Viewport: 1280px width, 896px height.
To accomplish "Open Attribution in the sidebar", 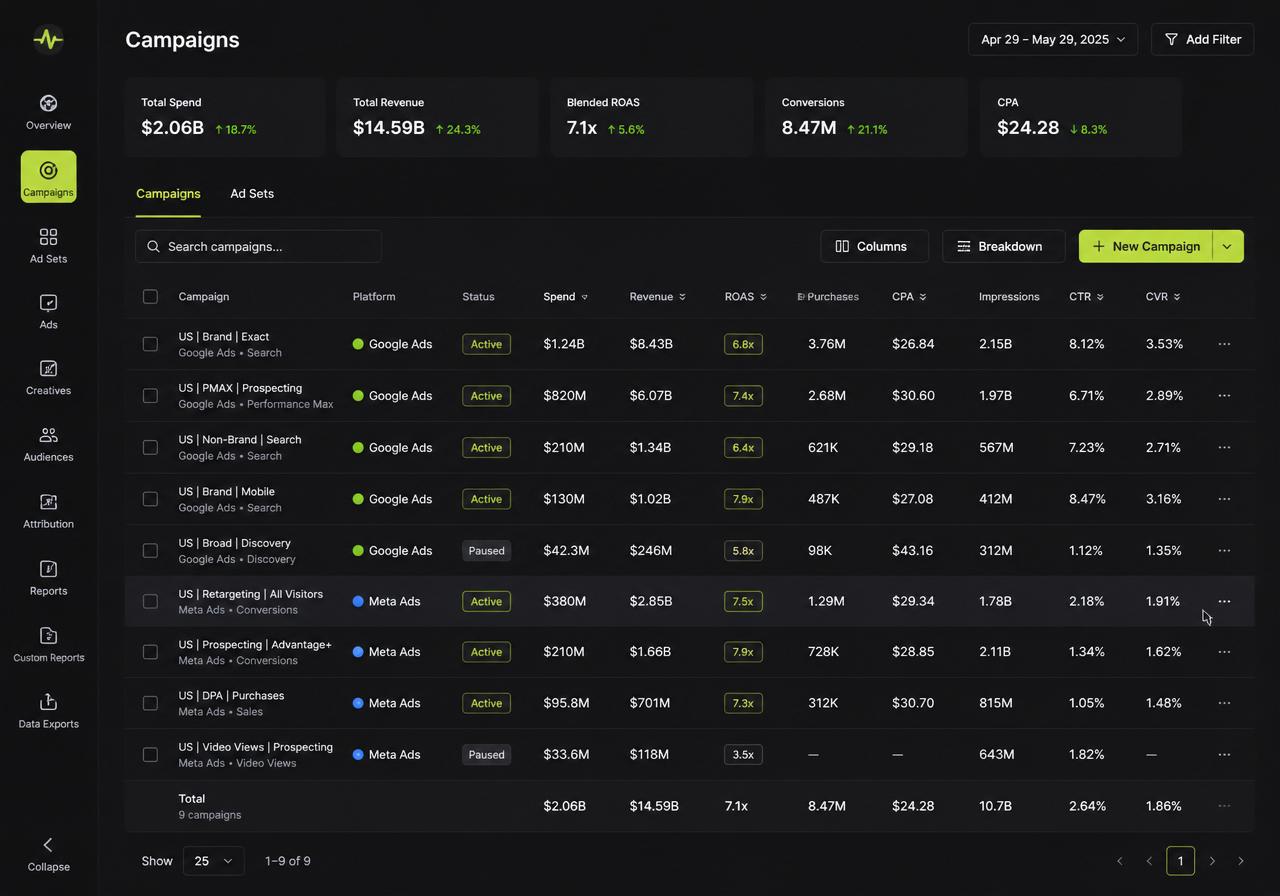I will point(48,510).
